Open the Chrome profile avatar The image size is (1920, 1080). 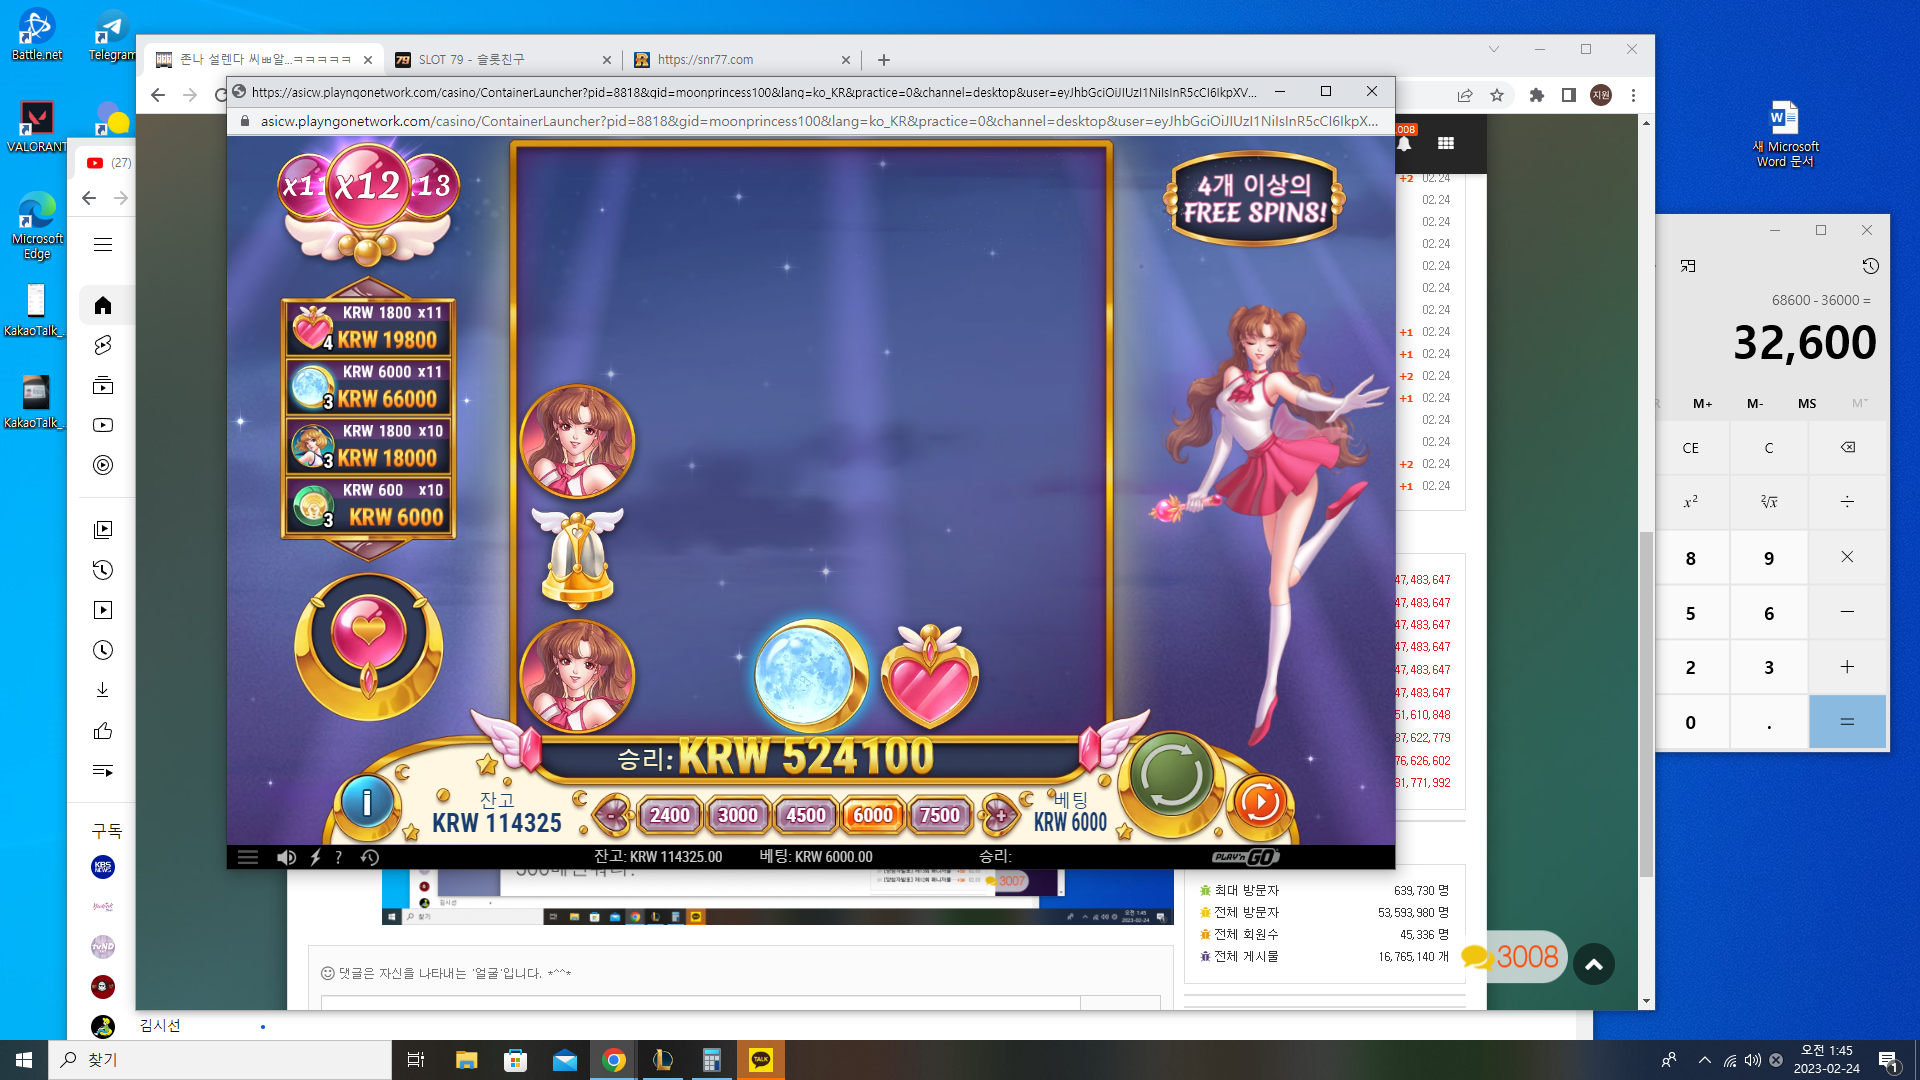(1601, 95)
